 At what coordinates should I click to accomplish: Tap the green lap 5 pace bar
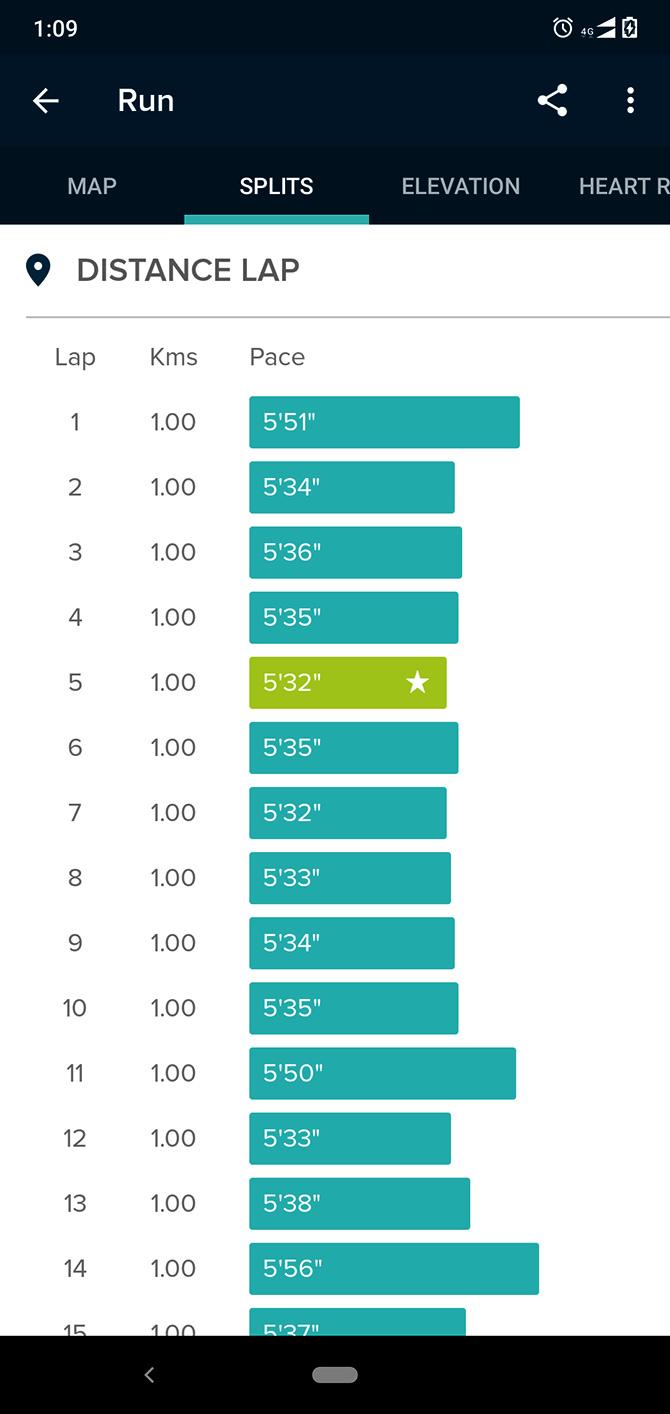pos(348,683)
